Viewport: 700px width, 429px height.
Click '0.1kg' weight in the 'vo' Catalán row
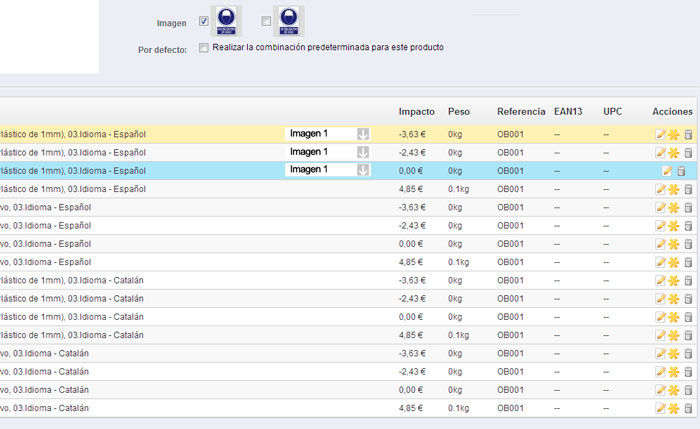458,408
